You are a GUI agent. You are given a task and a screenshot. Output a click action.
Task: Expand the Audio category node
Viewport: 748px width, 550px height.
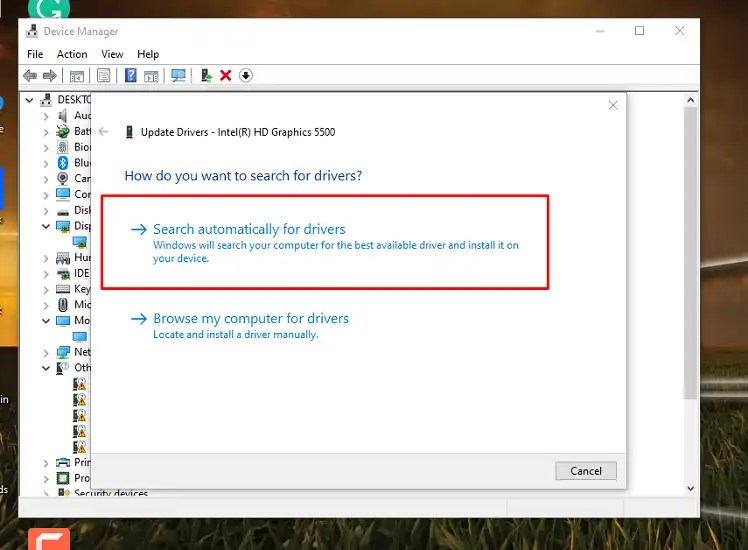click(x=46, y=116)
